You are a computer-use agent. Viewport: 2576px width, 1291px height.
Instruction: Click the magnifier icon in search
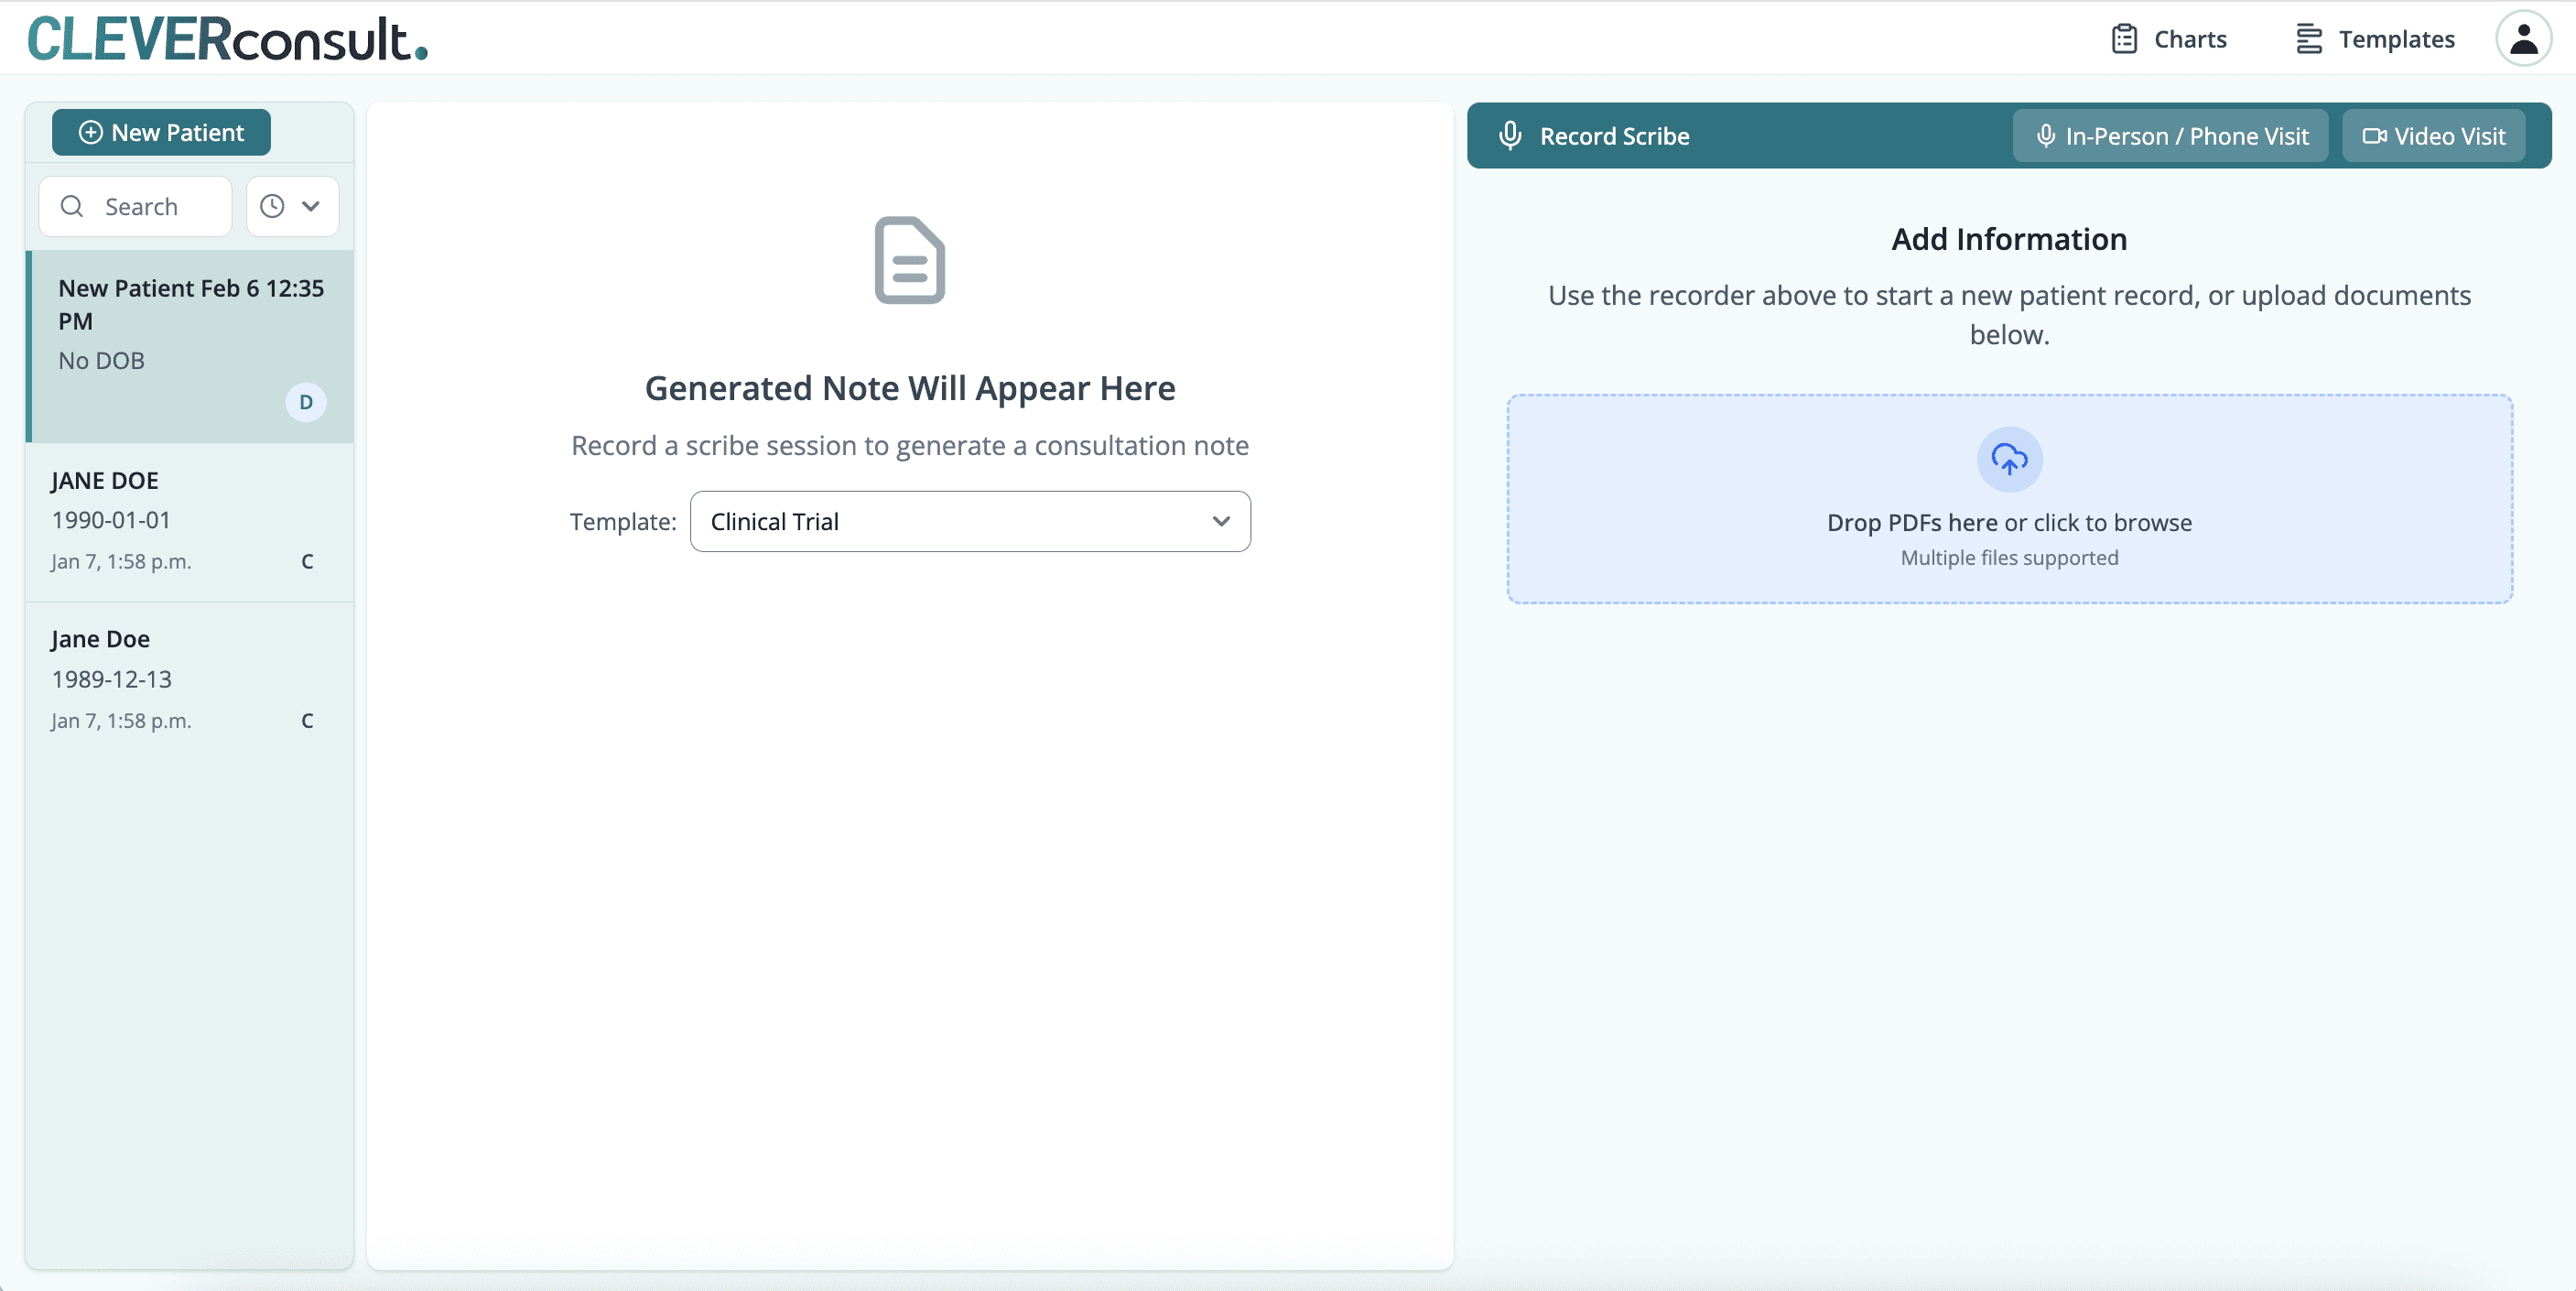[72, 206]
